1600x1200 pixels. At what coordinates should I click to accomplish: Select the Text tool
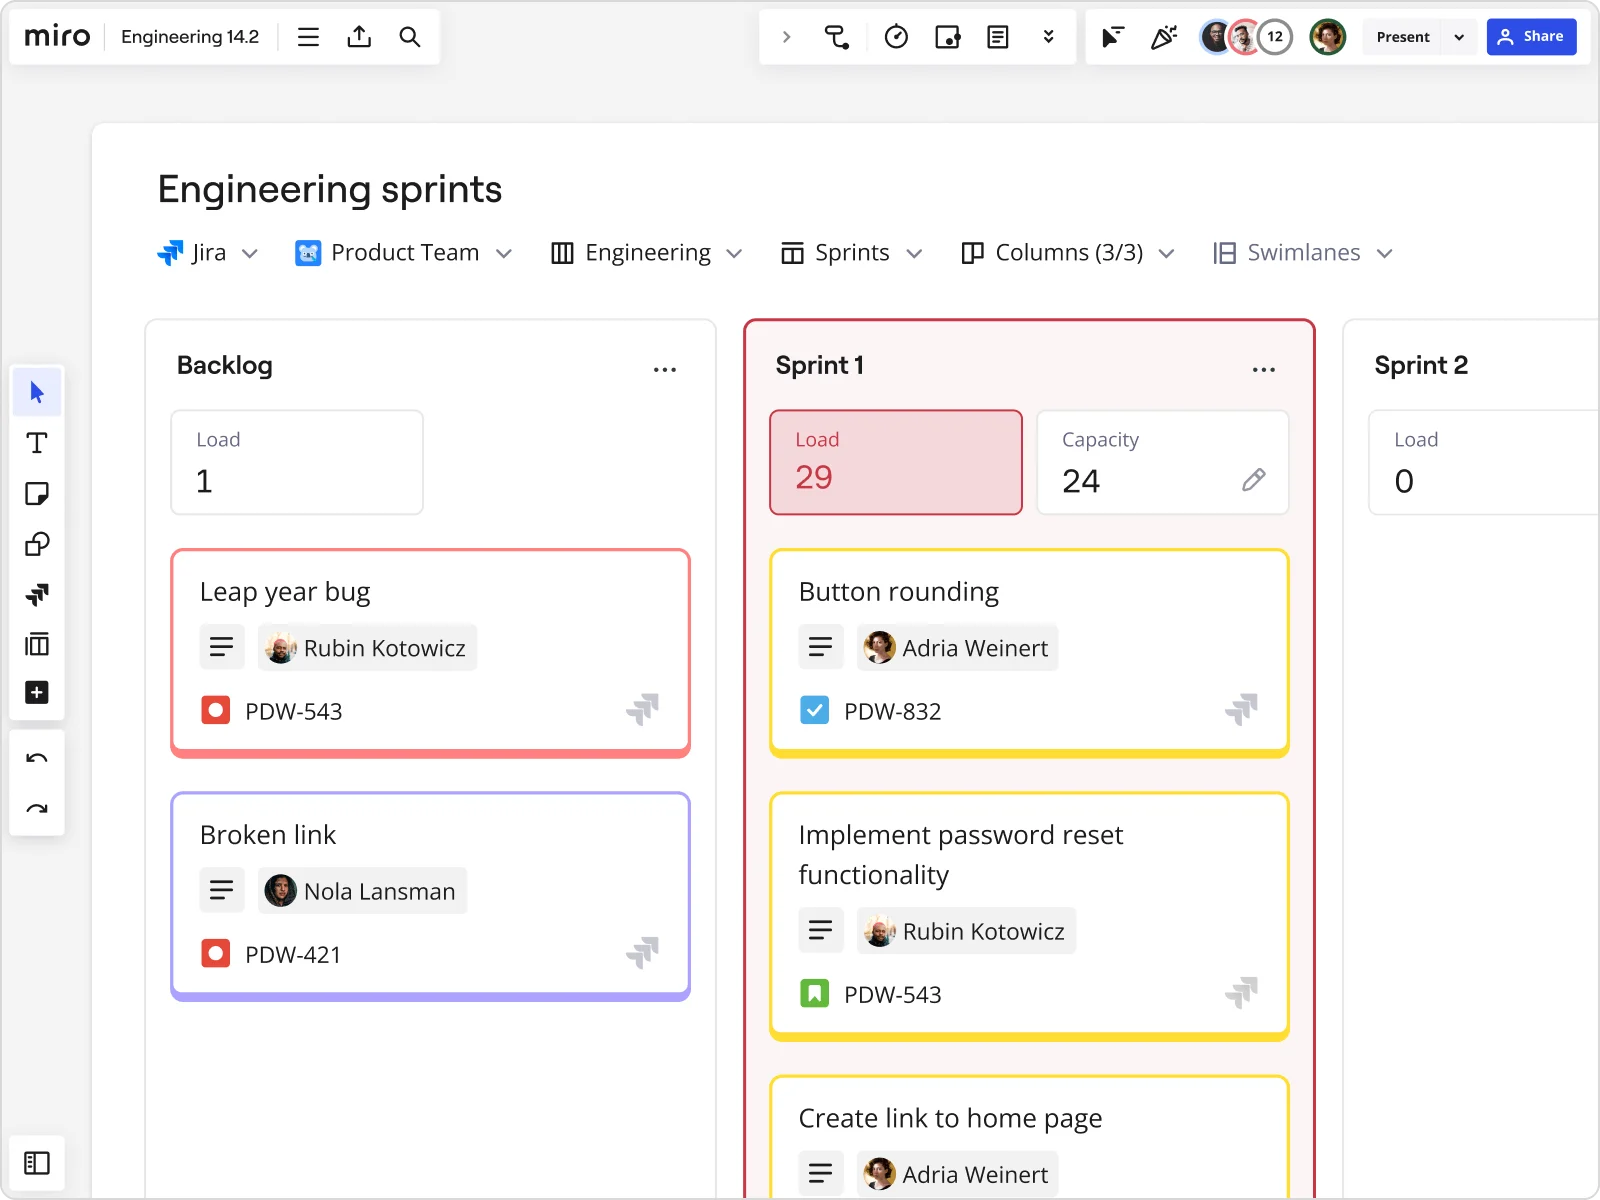[37, 443]
